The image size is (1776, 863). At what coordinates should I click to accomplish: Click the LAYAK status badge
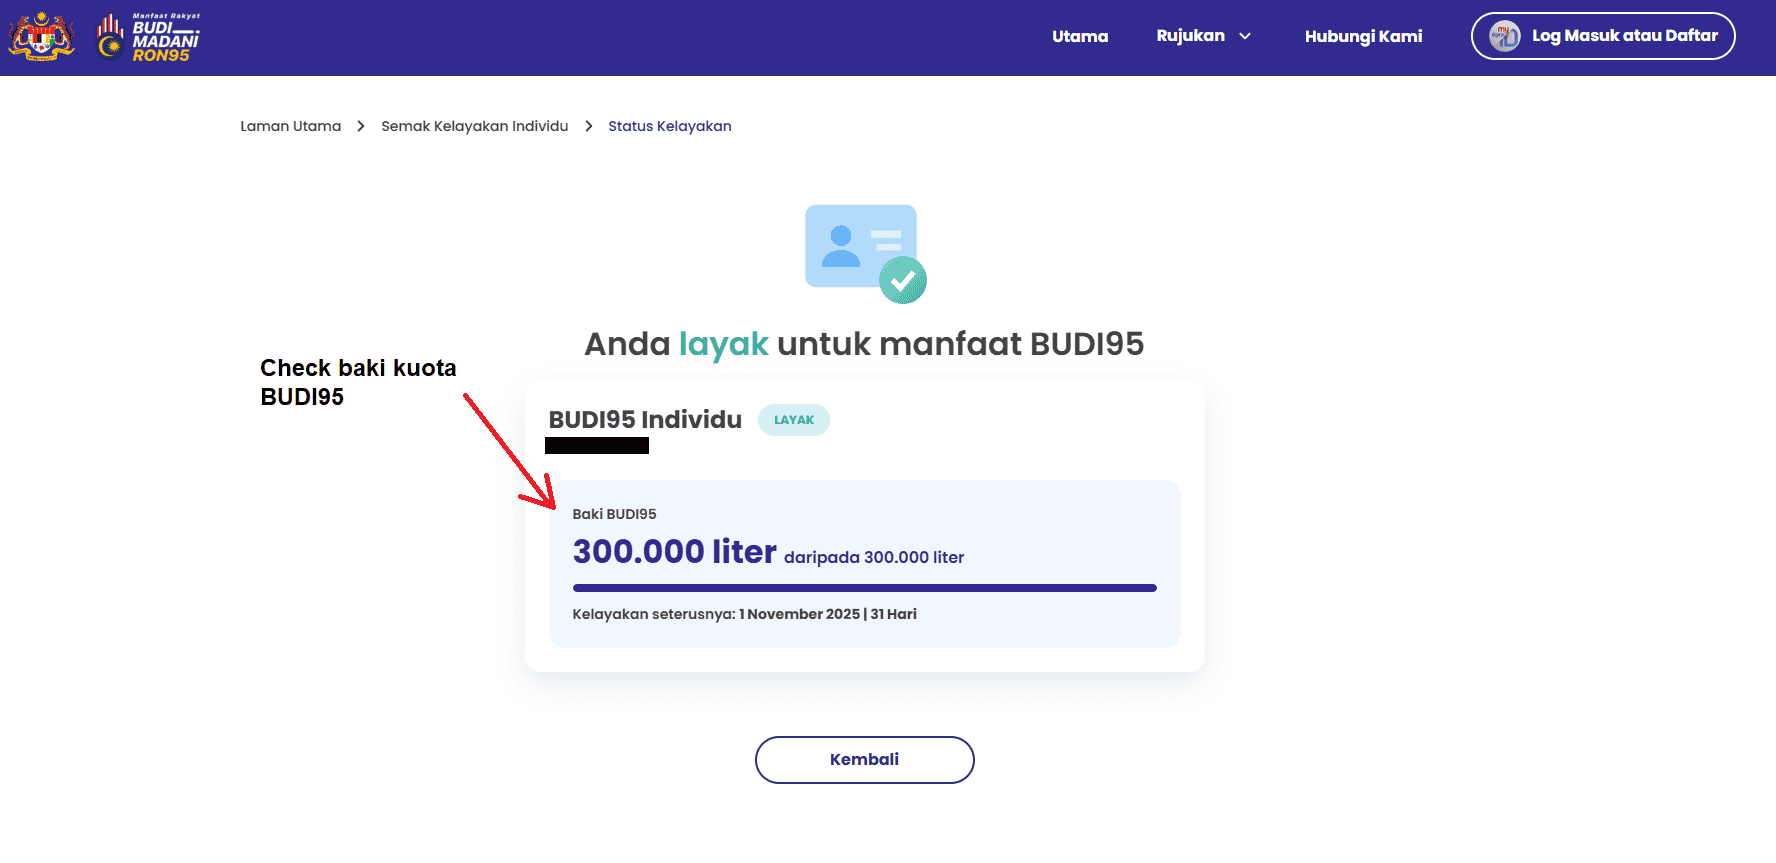click(794, 420)
